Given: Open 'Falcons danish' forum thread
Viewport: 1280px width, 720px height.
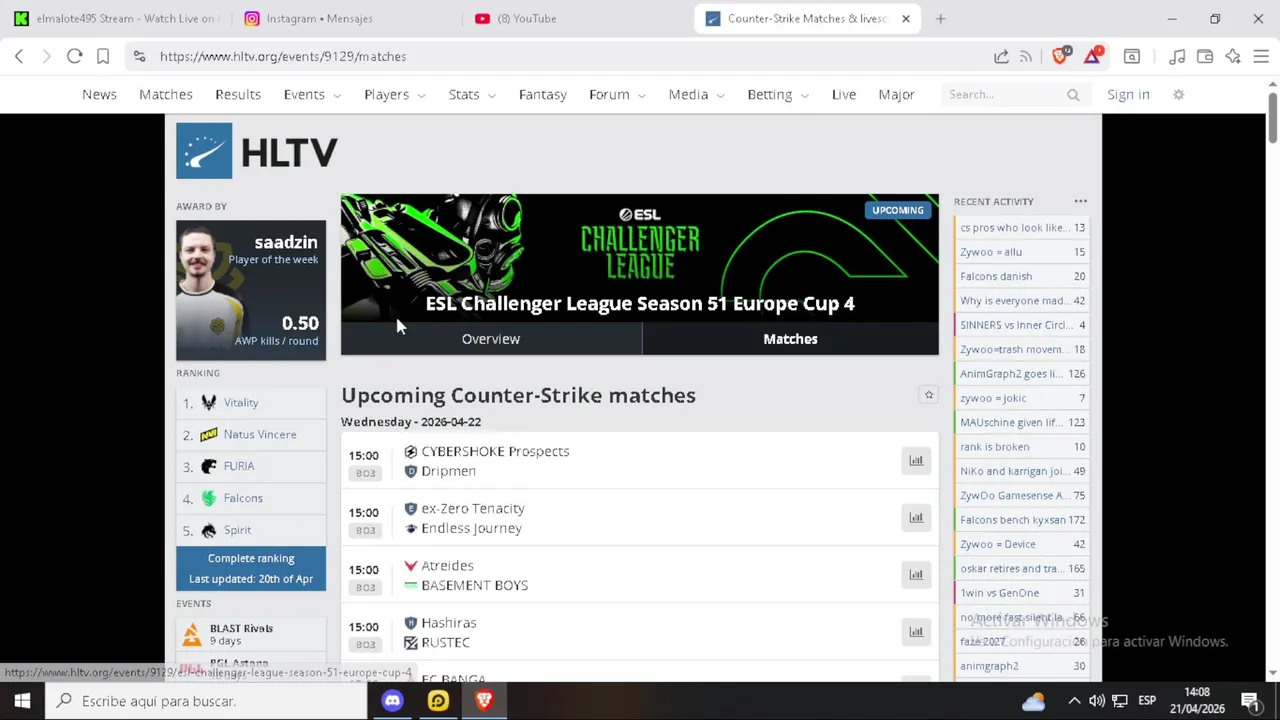Looking at the screenshot, I should click(996, 276).
